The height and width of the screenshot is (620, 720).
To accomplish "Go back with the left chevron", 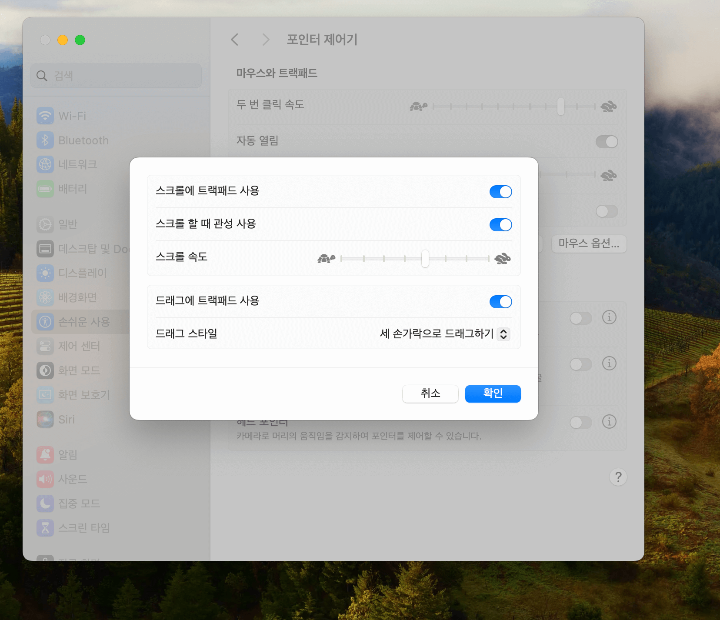I will pos(235,40).
